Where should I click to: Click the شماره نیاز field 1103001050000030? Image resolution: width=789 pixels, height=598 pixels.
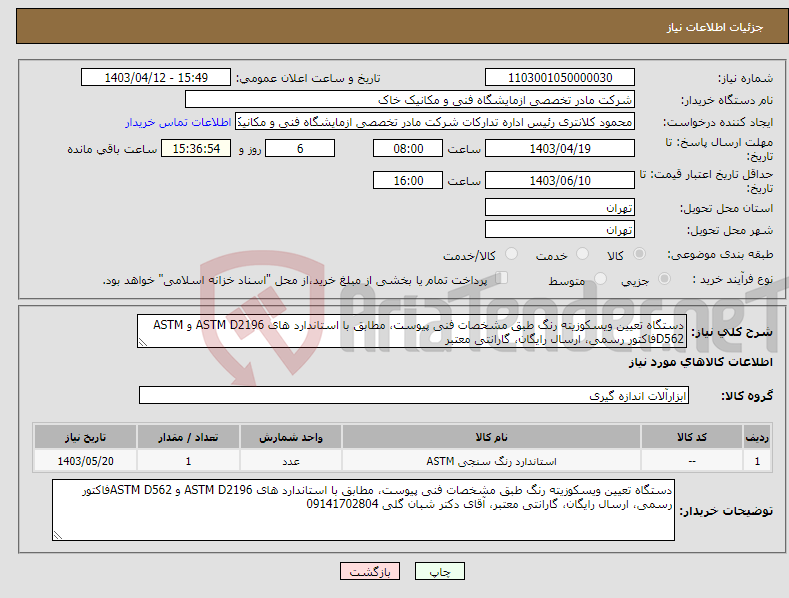560,78
